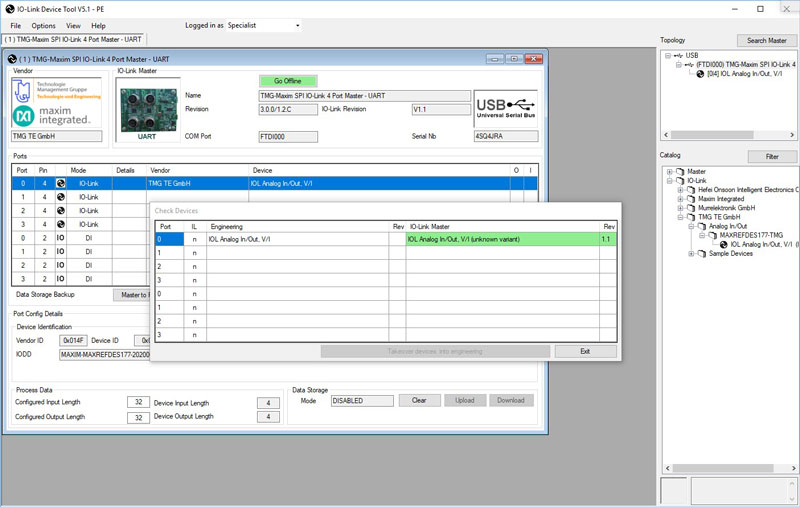Open the Options menu
This screenshot has height=507, width=800.
43,26
